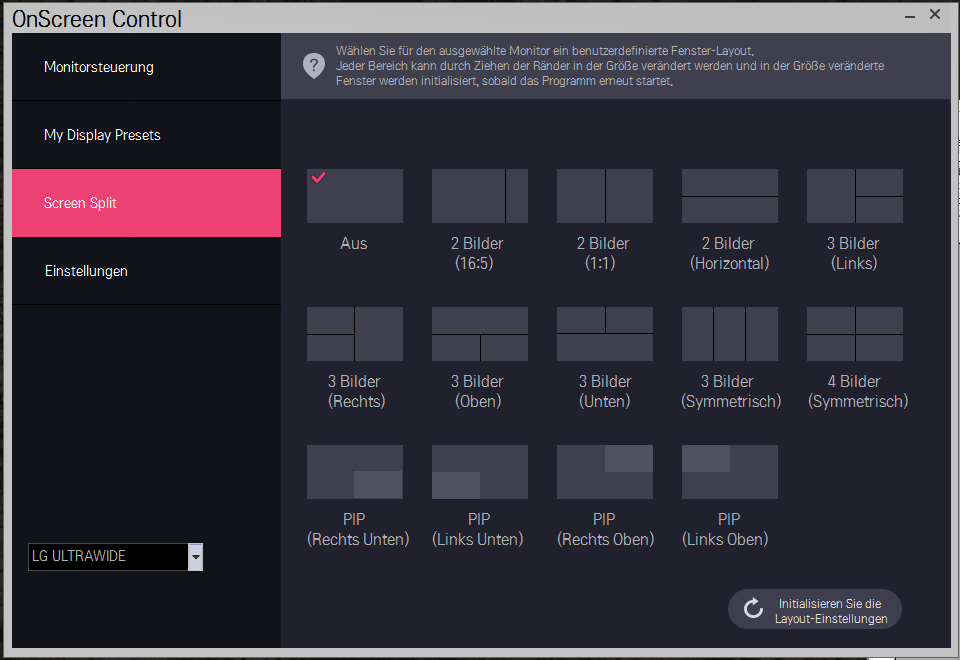960x660 pixels.
Task: Switch to the Screen Split section
Action: [146, 203]
